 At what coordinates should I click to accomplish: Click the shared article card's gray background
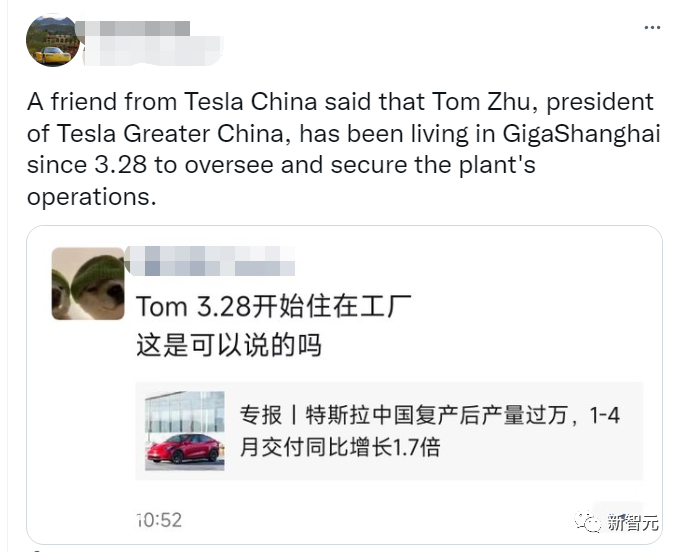389,431
